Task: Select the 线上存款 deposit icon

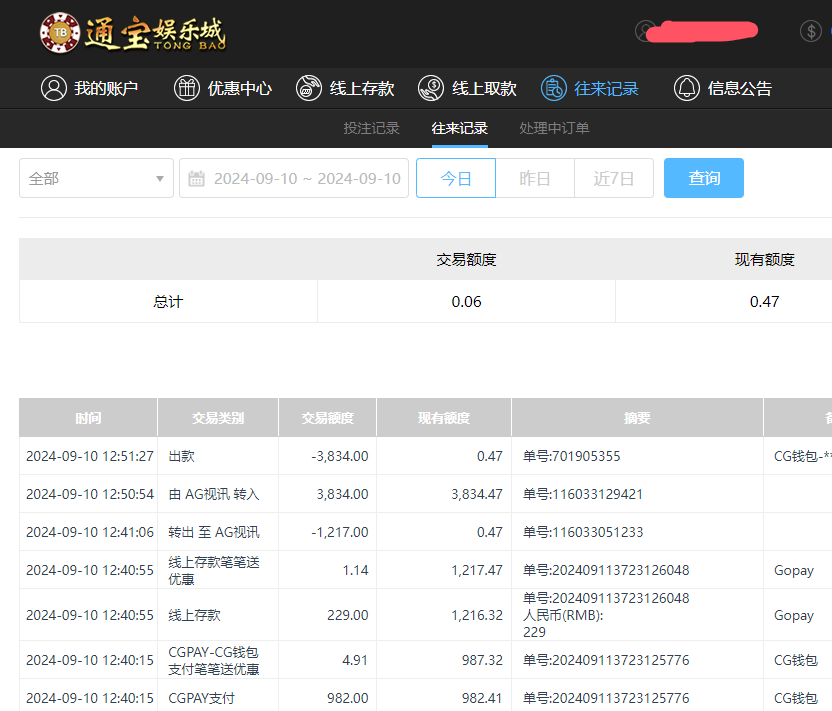Action: (x=308, y=88)
